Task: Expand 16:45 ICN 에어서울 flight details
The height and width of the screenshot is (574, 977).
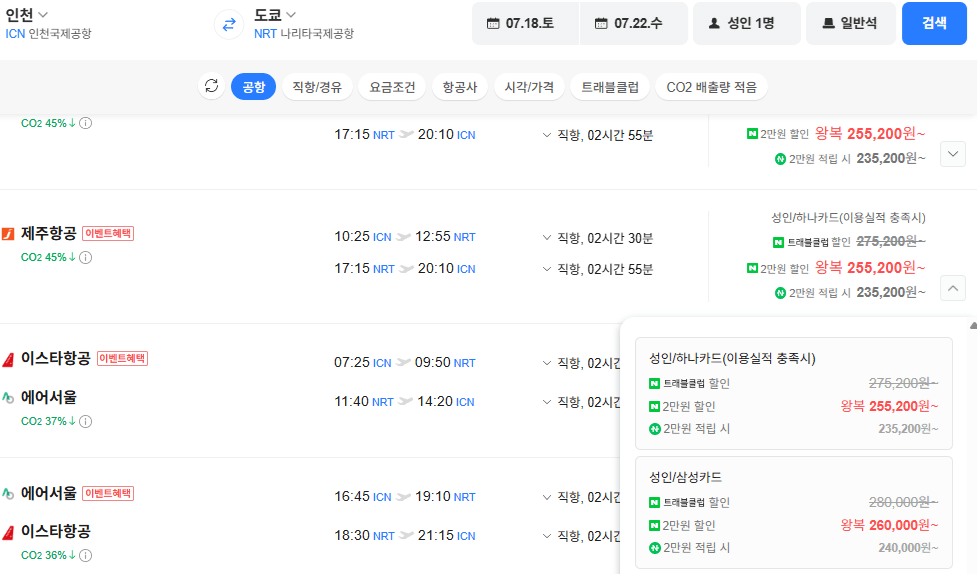Action: 546,497
